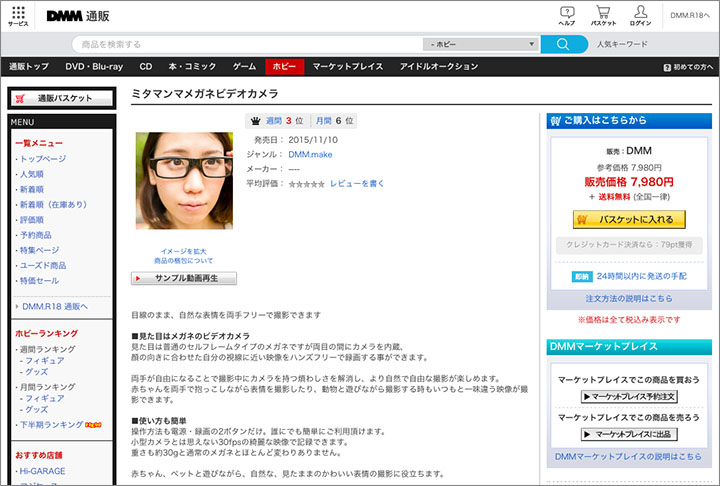Click the 即納 badge icon
Screen dimensions: 720x486
pyautogui.click(x=582, y=277)
